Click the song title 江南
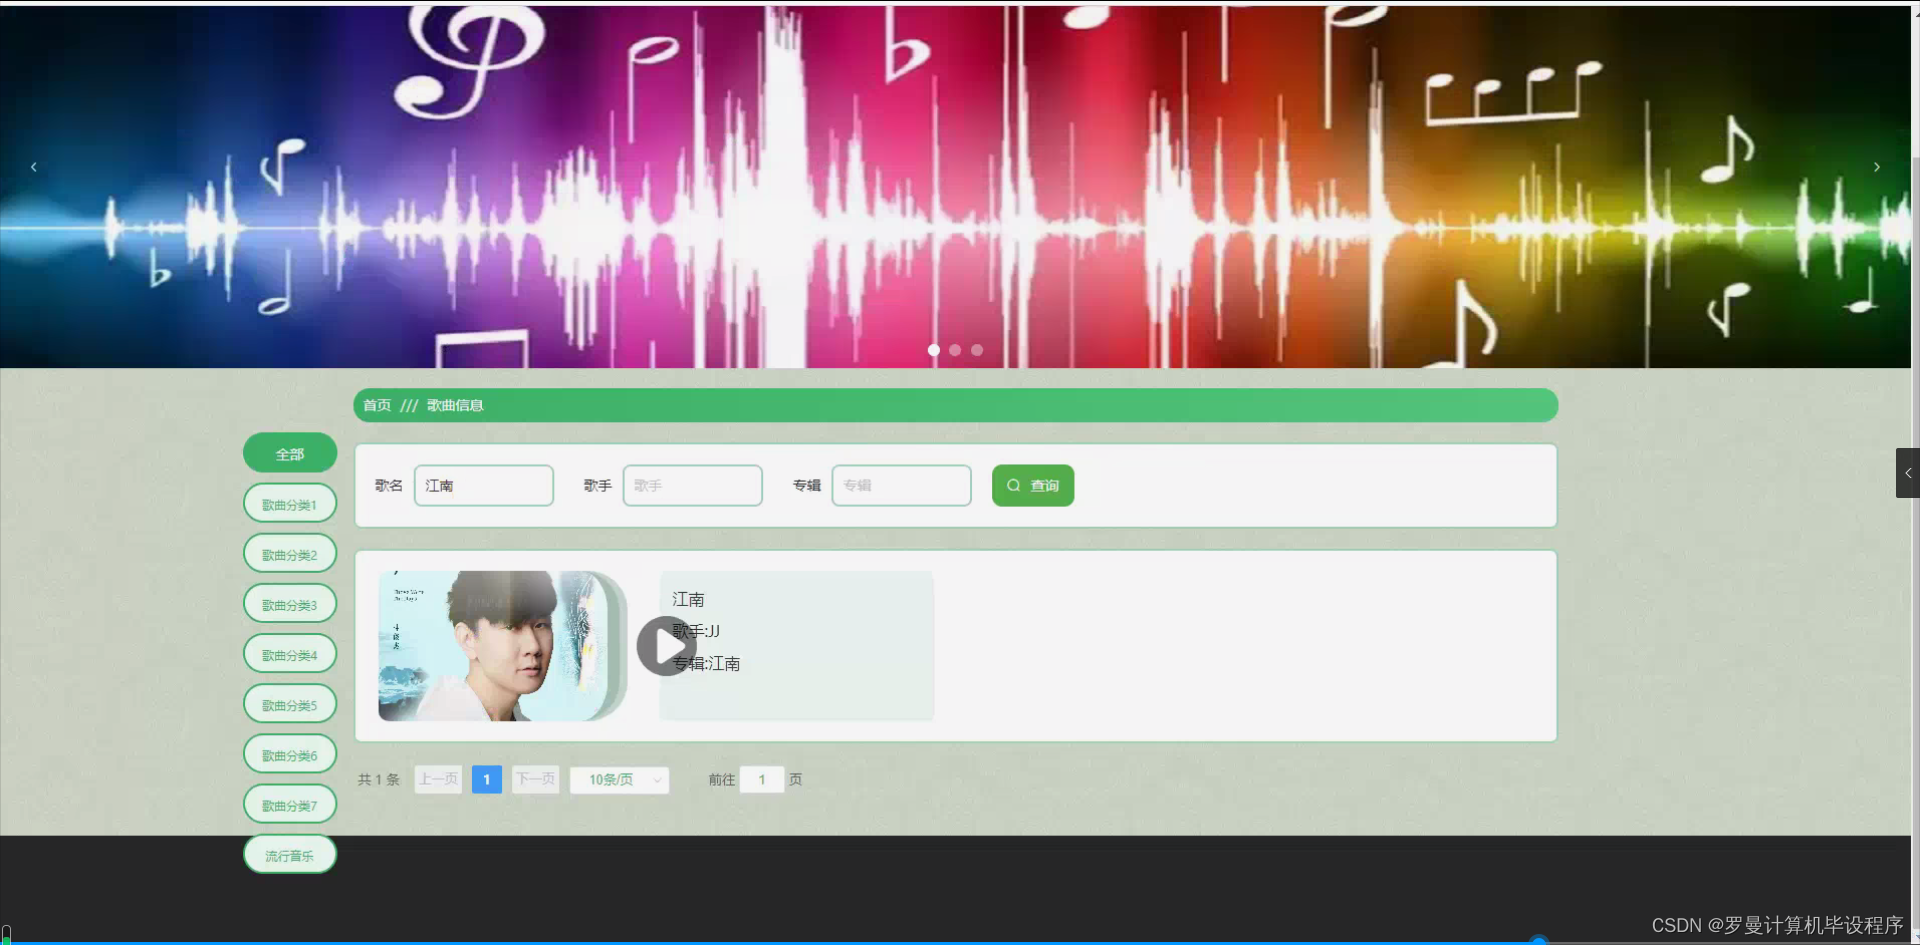Viewport: 1920px width, 945px height. (x=688, y=599)
